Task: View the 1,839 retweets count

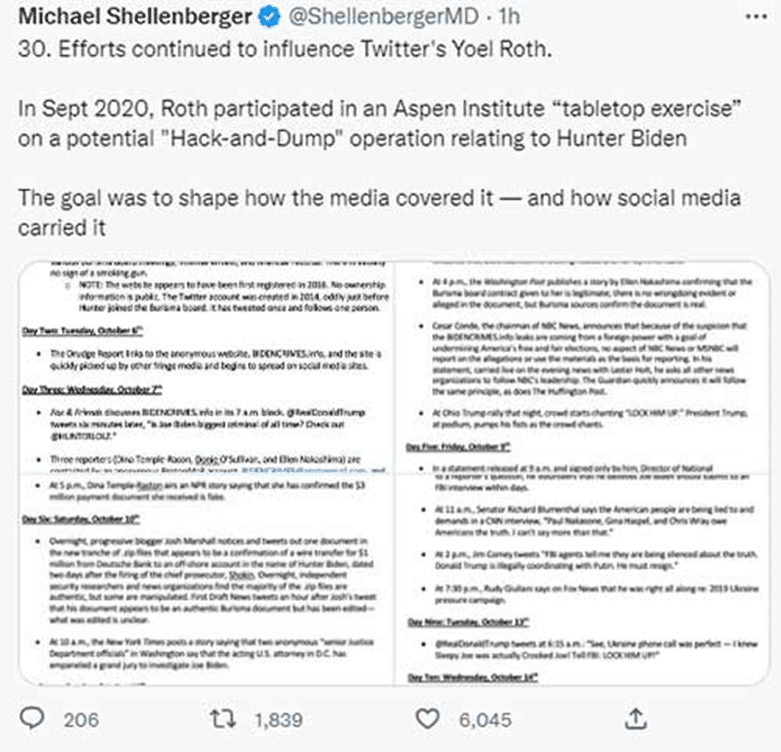Action: [278, 720]
